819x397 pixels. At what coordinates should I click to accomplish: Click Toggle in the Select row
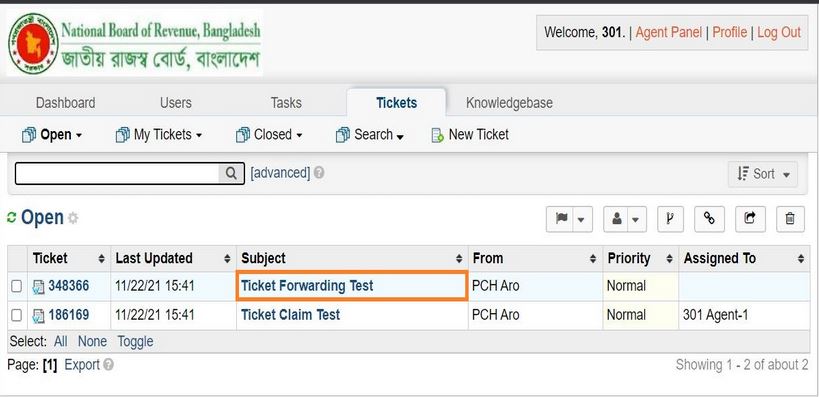pos(135,342)
